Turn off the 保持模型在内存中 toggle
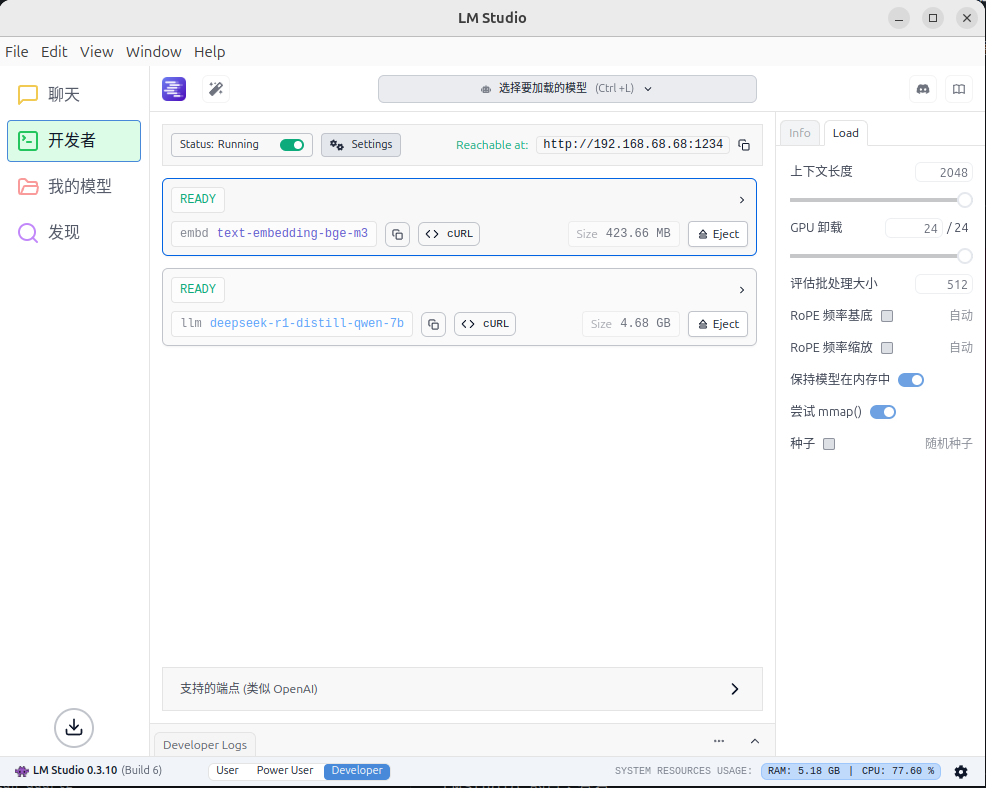Screen dimensions: 986x788 (910, 380)
